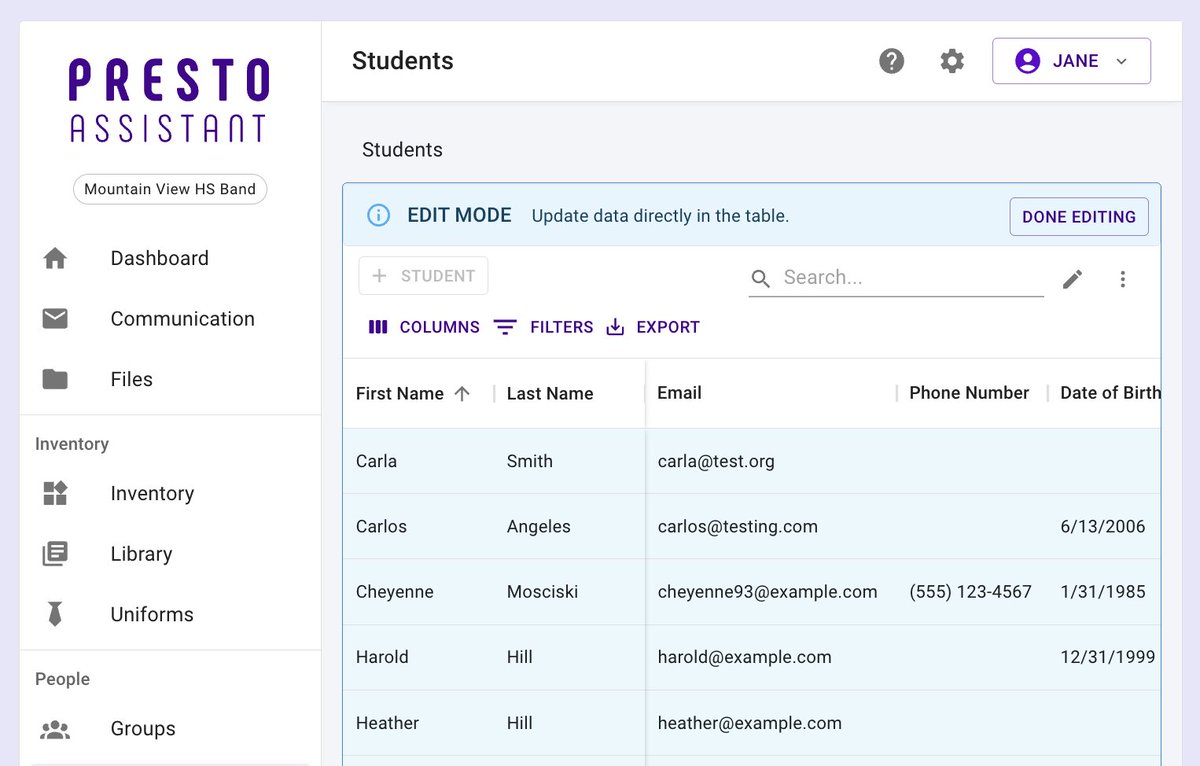Edit the 'heather@example.com' email cell
The width and height of the screenshot is (1200, 766).
click(x=771, y=723)
